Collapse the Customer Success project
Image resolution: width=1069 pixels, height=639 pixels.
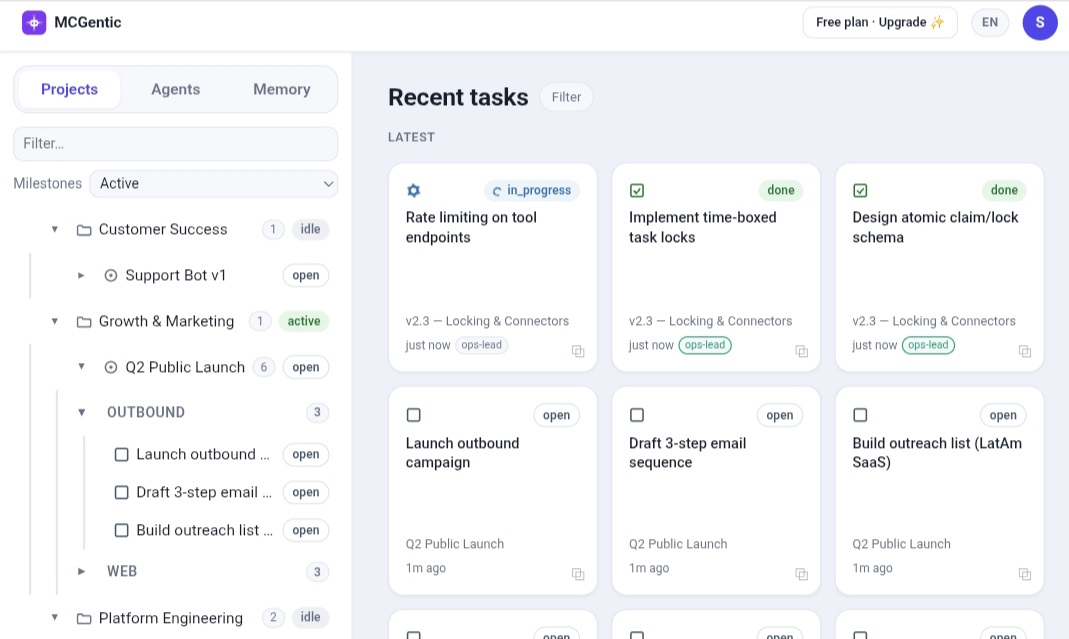click(55, 229)
